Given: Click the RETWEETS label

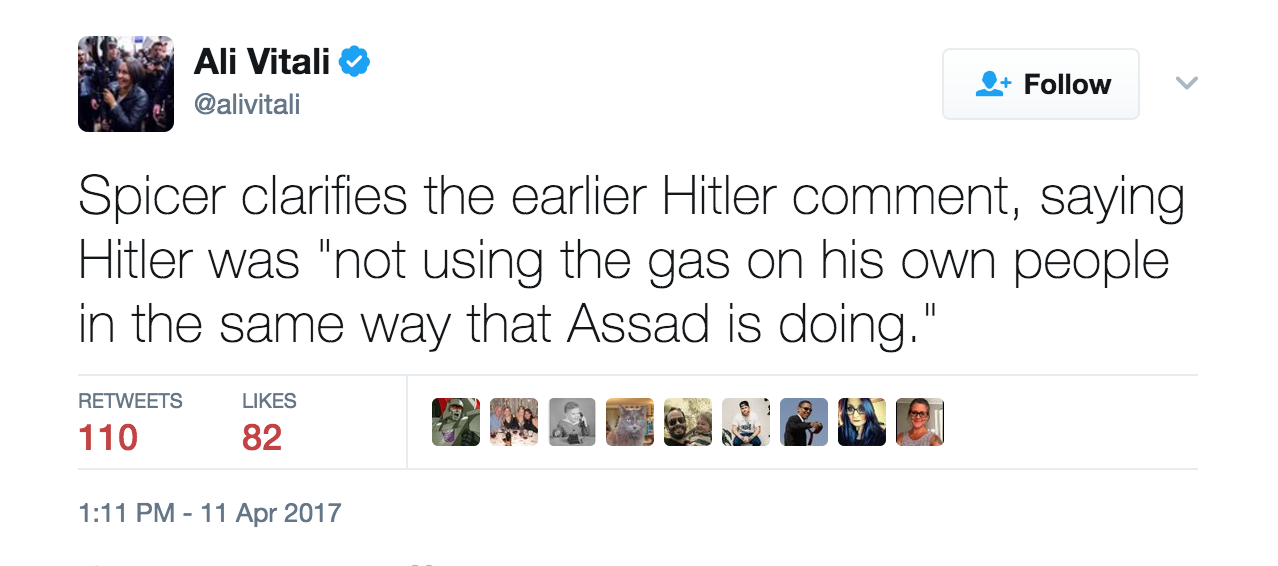Looking at the screenshot, I should 130,402.
